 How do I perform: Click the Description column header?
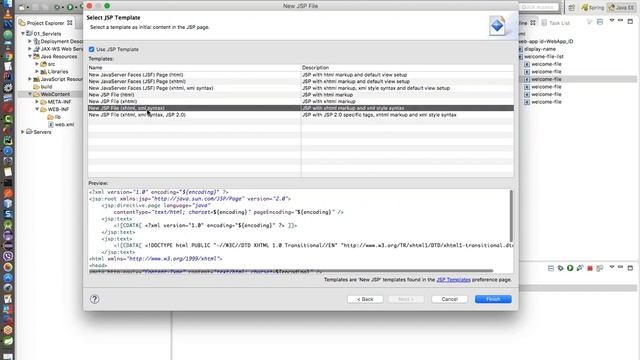point(407,68)
